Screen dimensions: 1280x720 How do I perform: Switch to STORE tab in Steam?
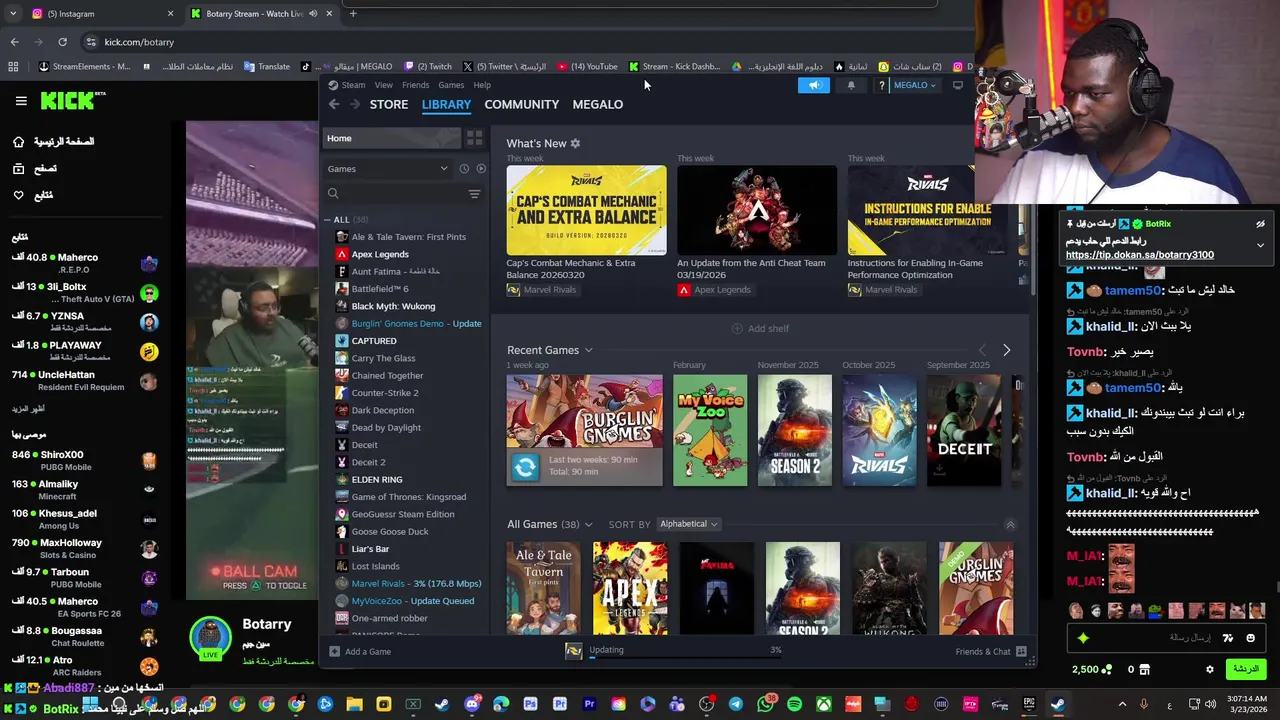click(x=389, y=104)
